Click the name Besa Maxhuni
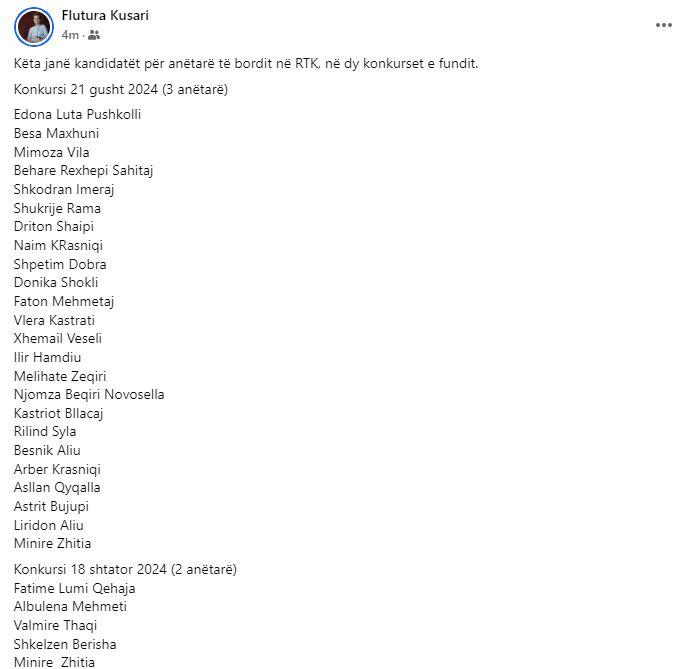 [x=56, y=133]
